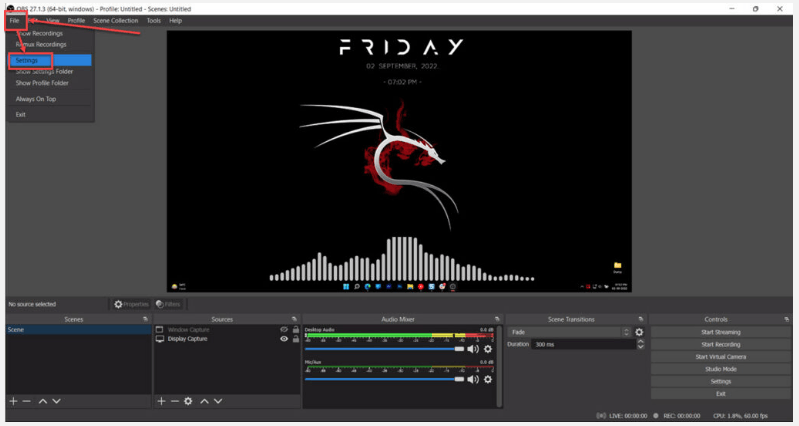Open the View menu

[x=53, y=20]
